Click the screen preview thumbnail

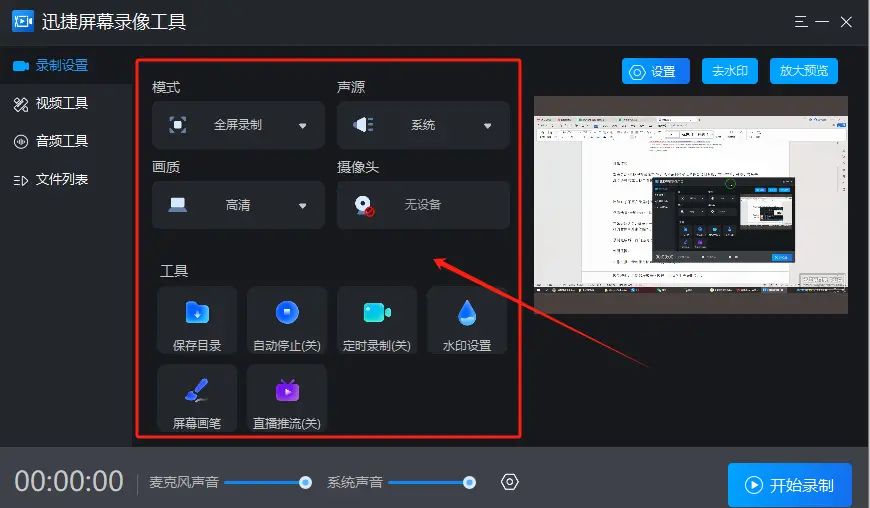pyautogui.click(x=690, y=205)
